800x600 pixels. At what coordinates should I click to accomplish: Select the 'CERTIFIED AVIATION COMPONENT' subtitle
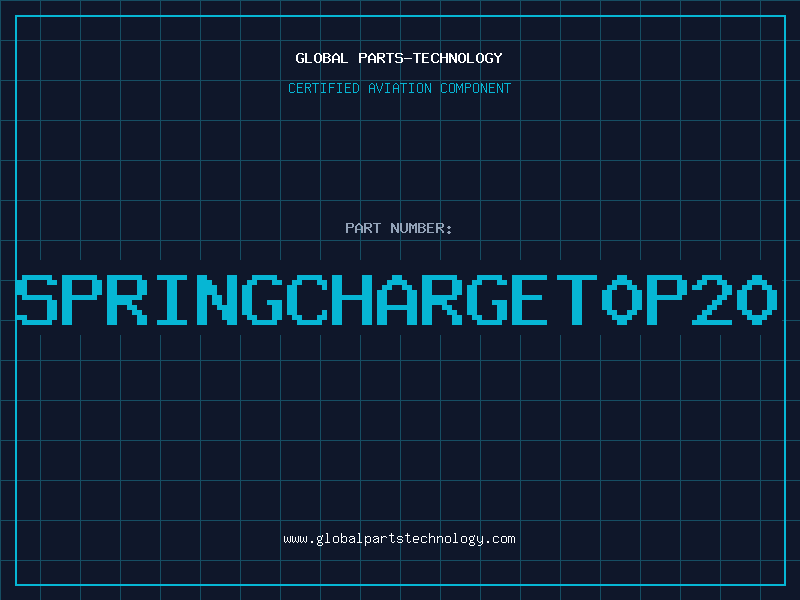399,88
